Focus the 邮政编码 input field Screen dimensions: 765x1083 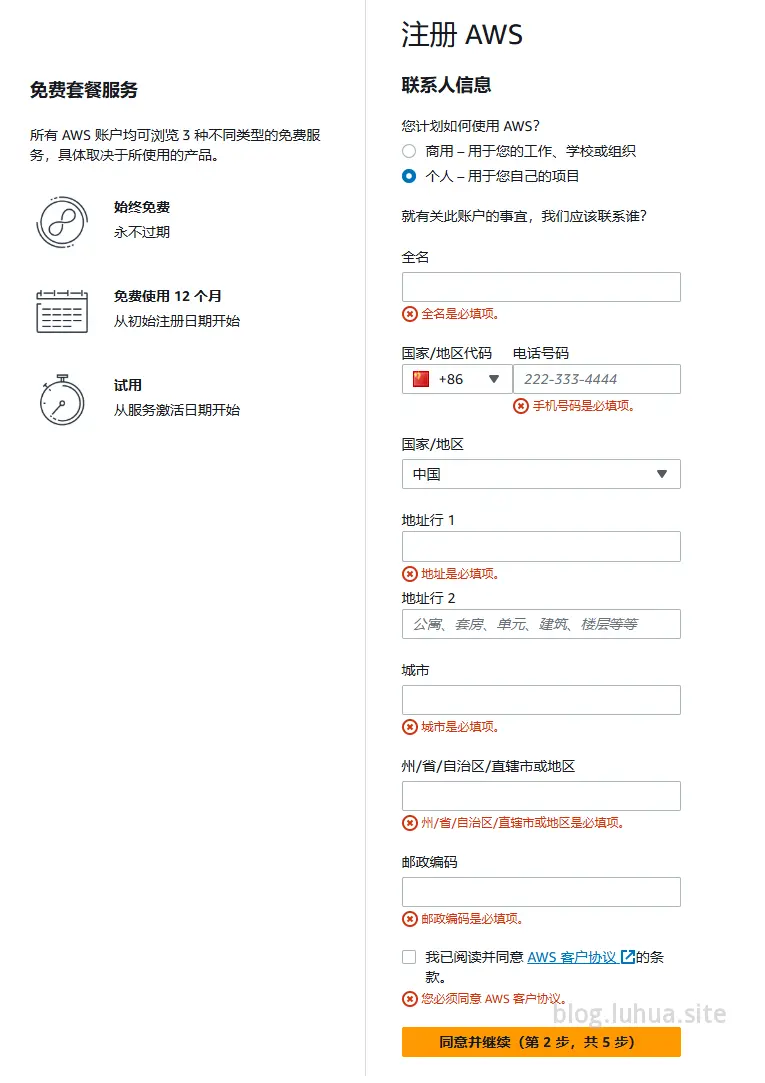541,892
